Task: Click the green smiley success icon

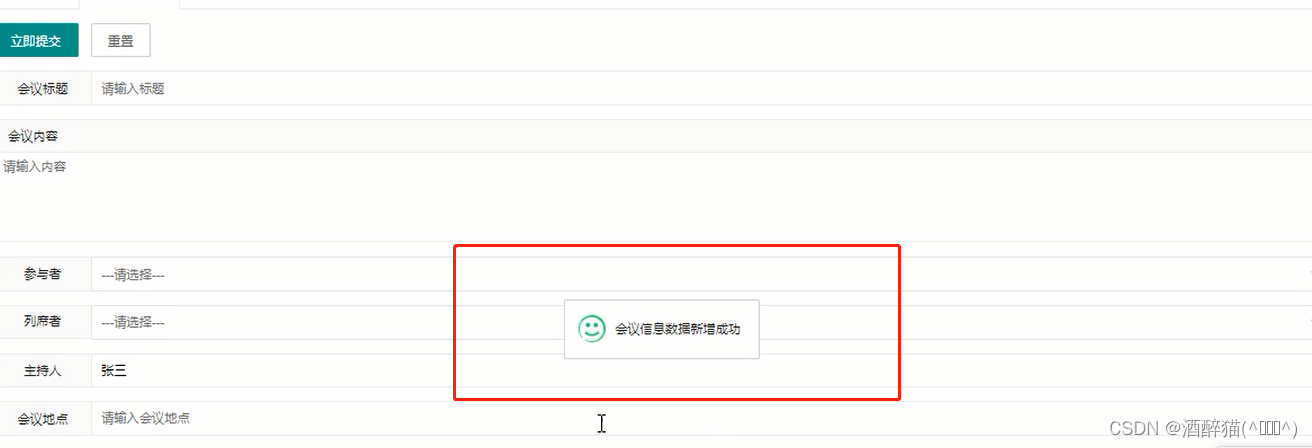Action: click(592, 328)
